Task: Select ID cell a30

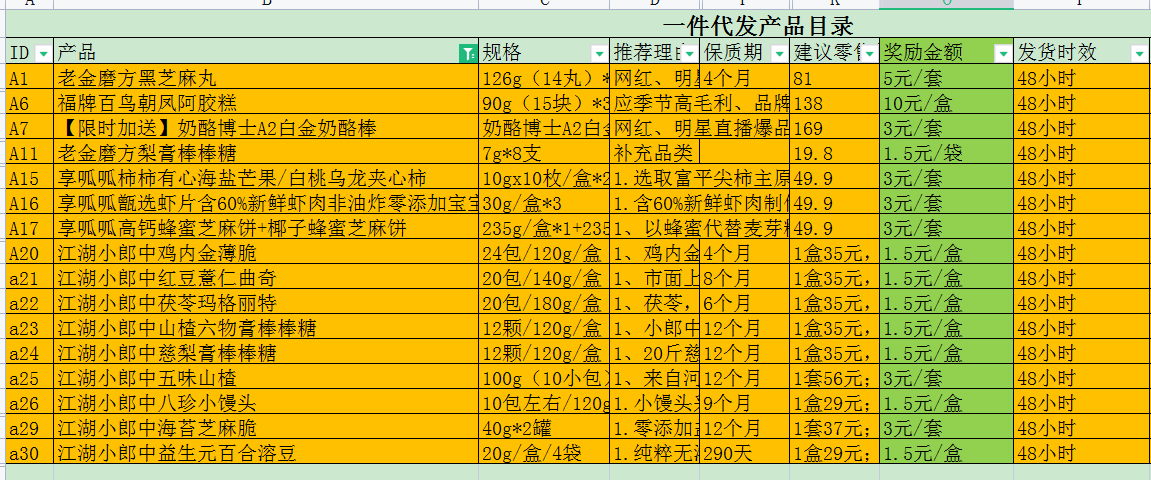Action: tap(30, 453)
